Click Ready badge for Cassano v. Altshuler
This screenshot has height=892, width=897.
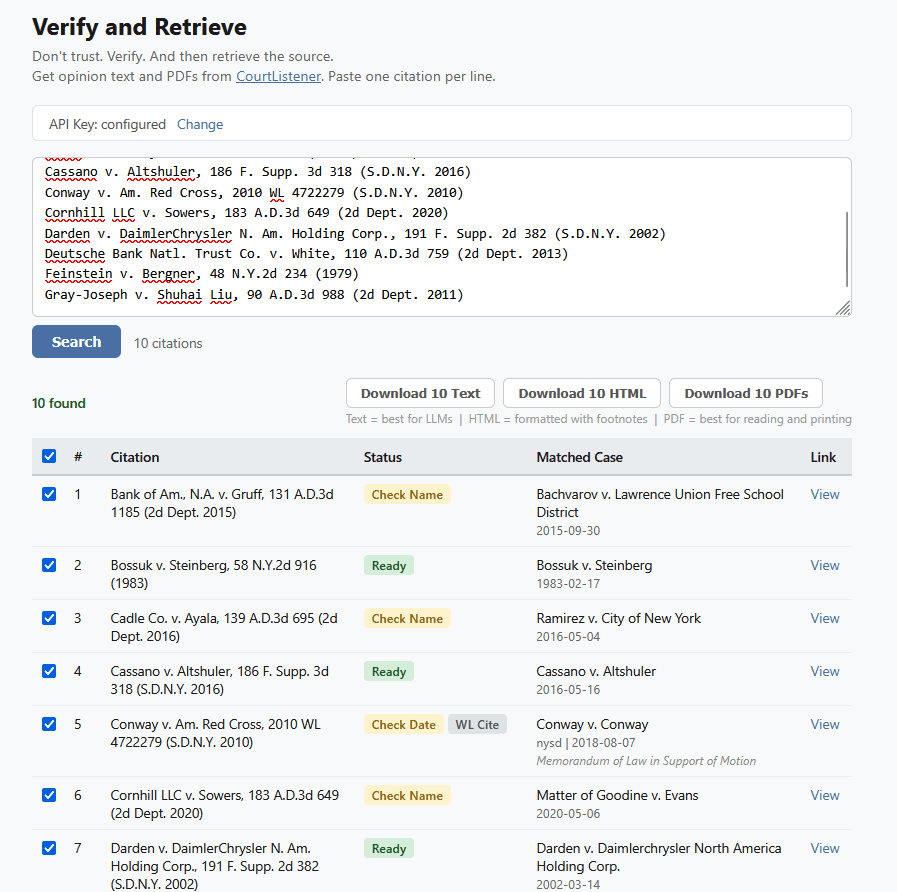coord(389,671)
